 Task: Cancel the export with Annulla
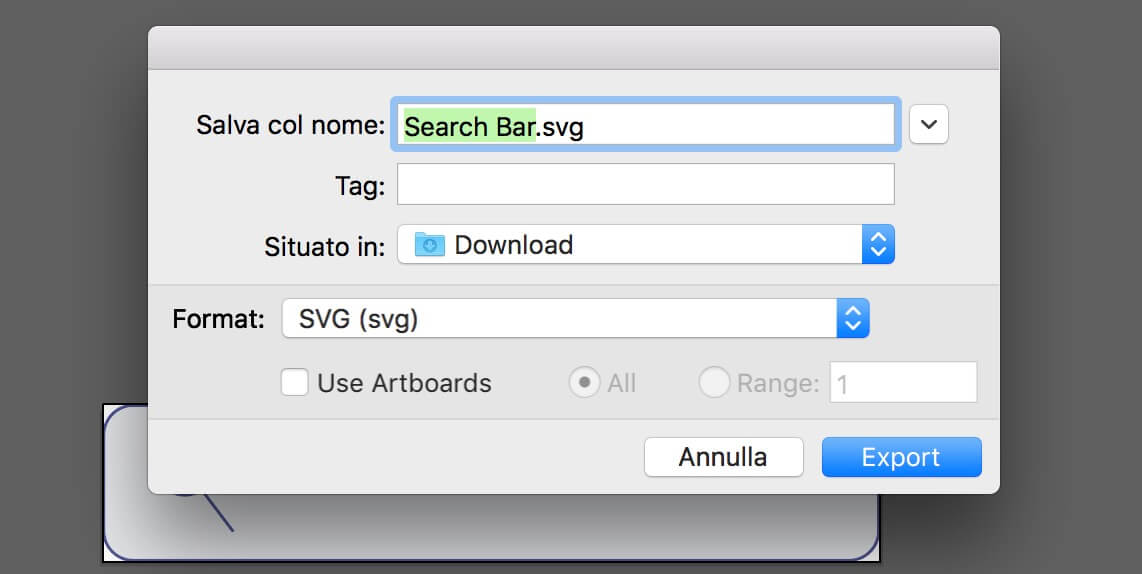723,457
